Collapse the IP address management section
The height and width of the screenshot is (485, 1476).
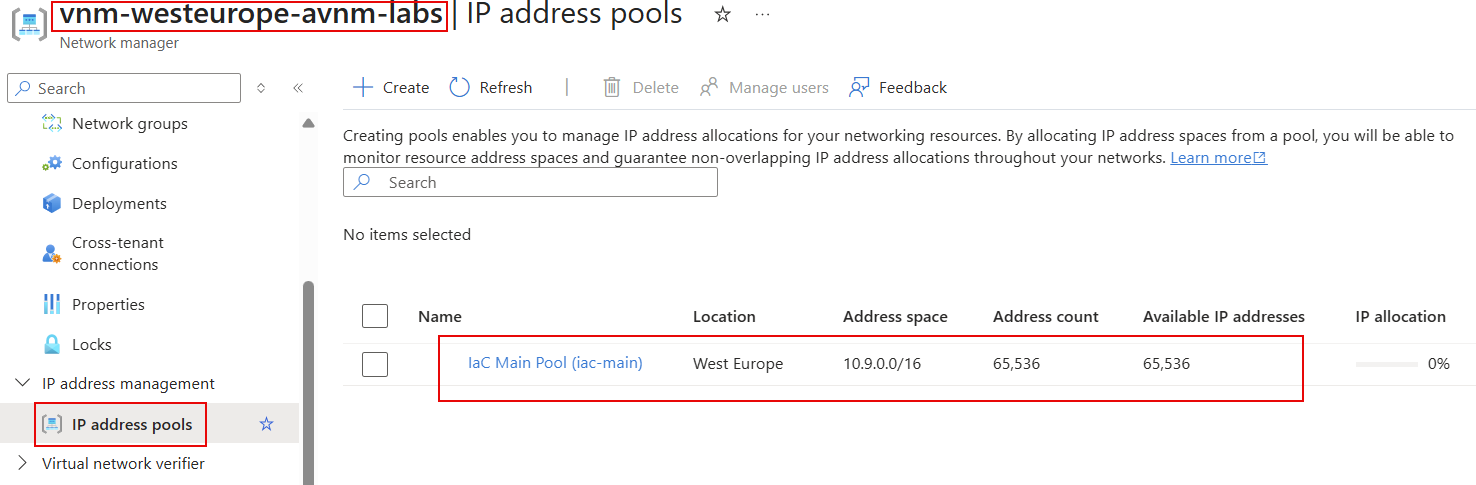22,384
